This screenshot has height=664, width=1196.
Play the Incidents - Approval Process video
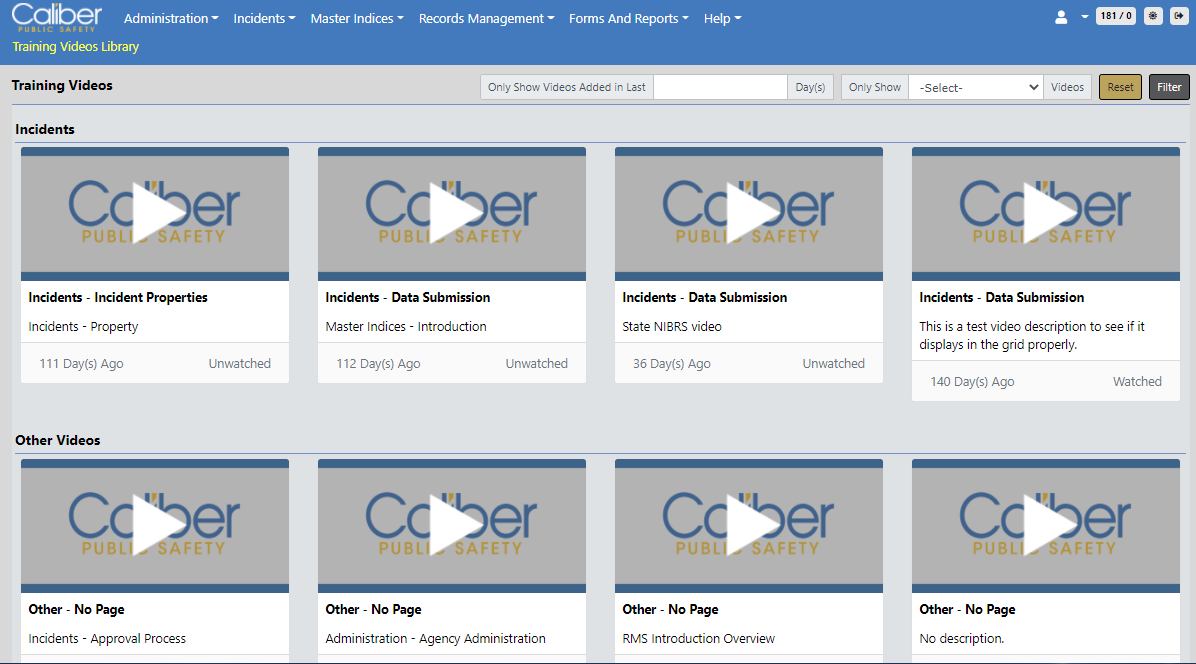pos(155,525)
